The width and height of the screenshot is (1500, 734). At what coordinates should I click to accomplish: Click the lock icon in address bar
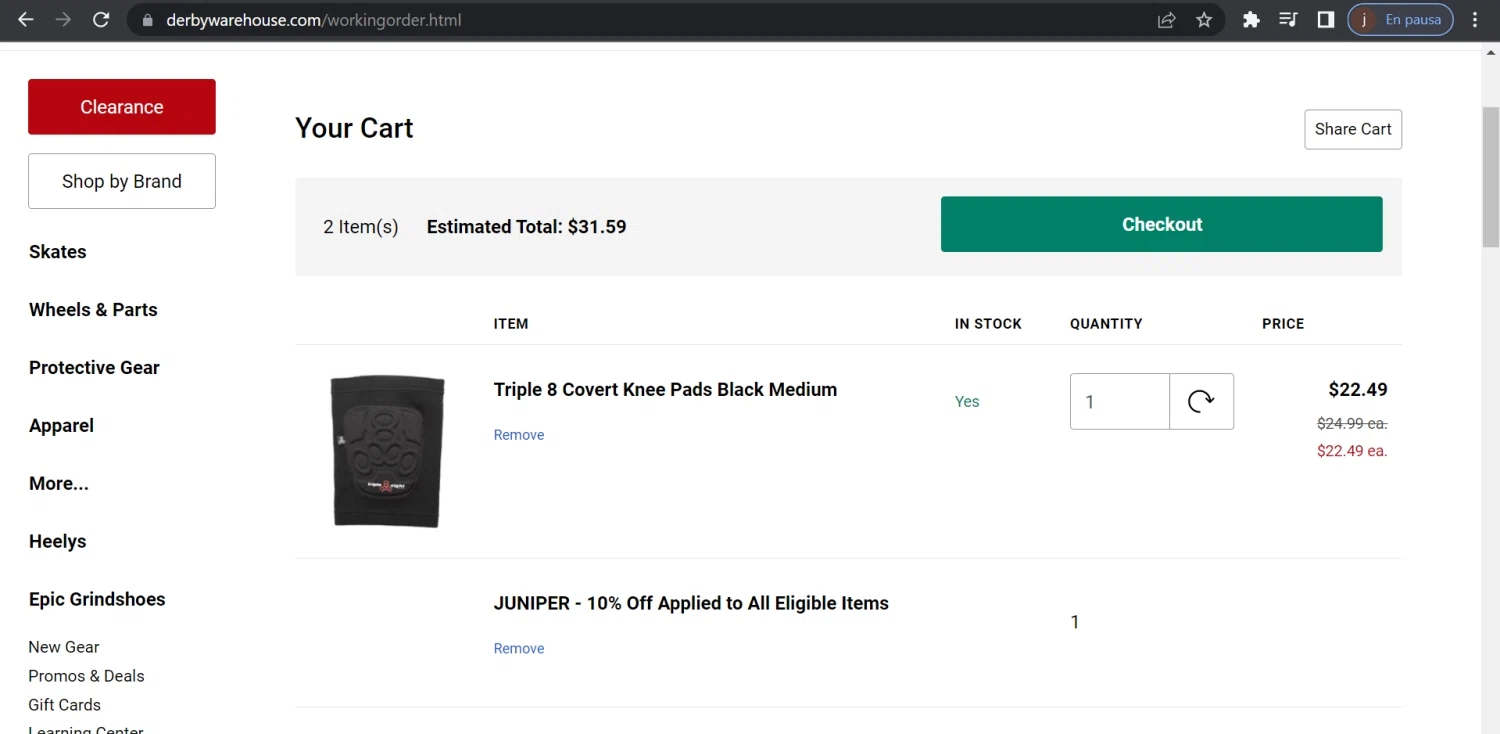(x=147, y=20)
